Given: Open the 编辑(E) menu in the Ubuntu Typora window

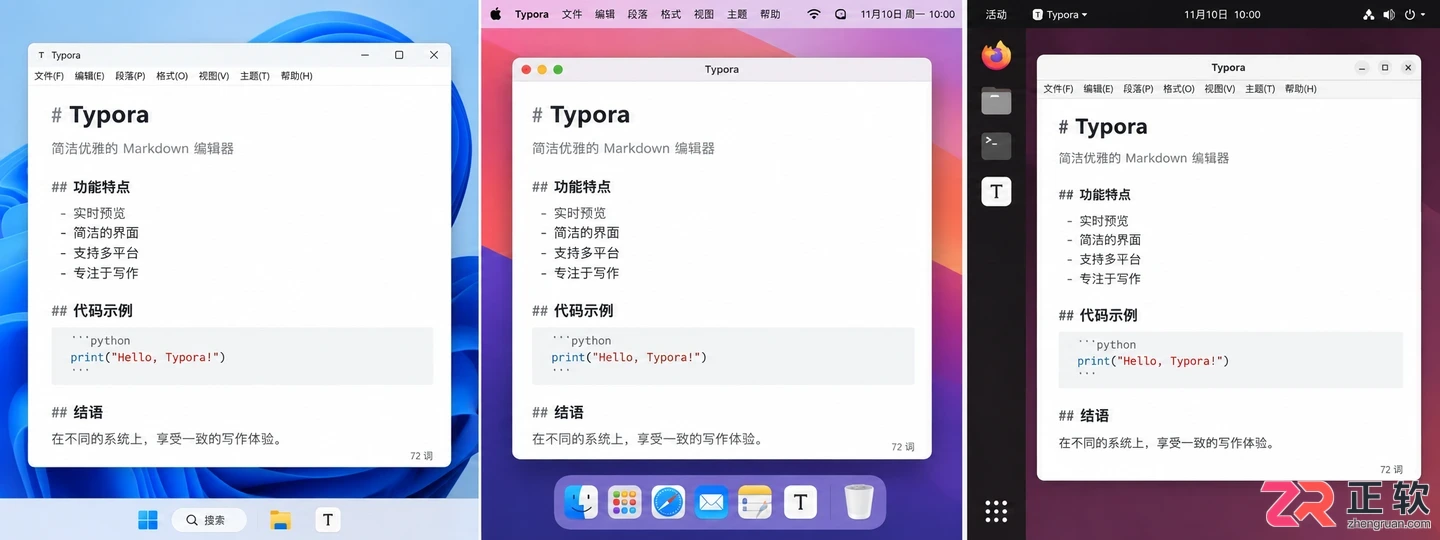Looking at the screenshot, I should pyautogui.click(x=1098, y=89).
